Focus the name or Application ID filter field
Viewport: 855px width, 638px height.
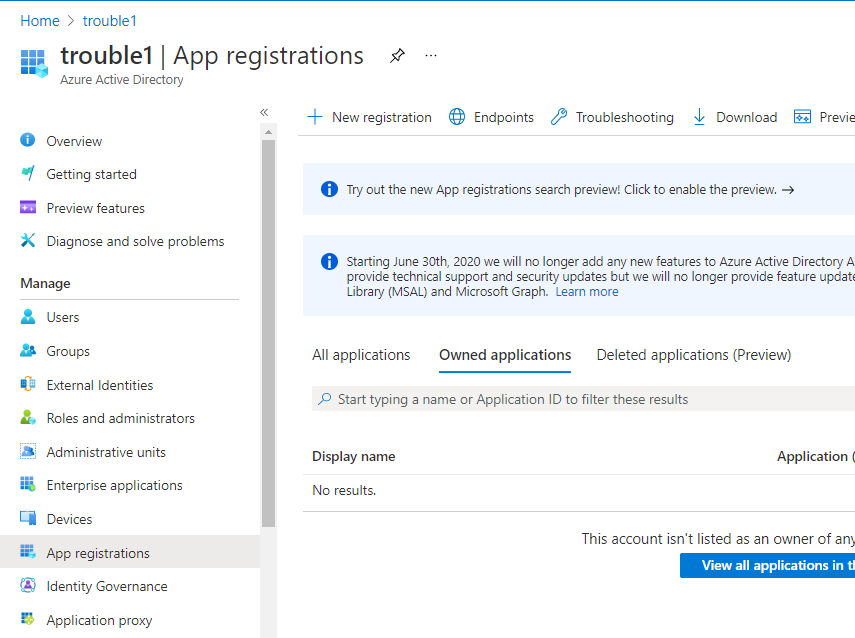(583, 399)
